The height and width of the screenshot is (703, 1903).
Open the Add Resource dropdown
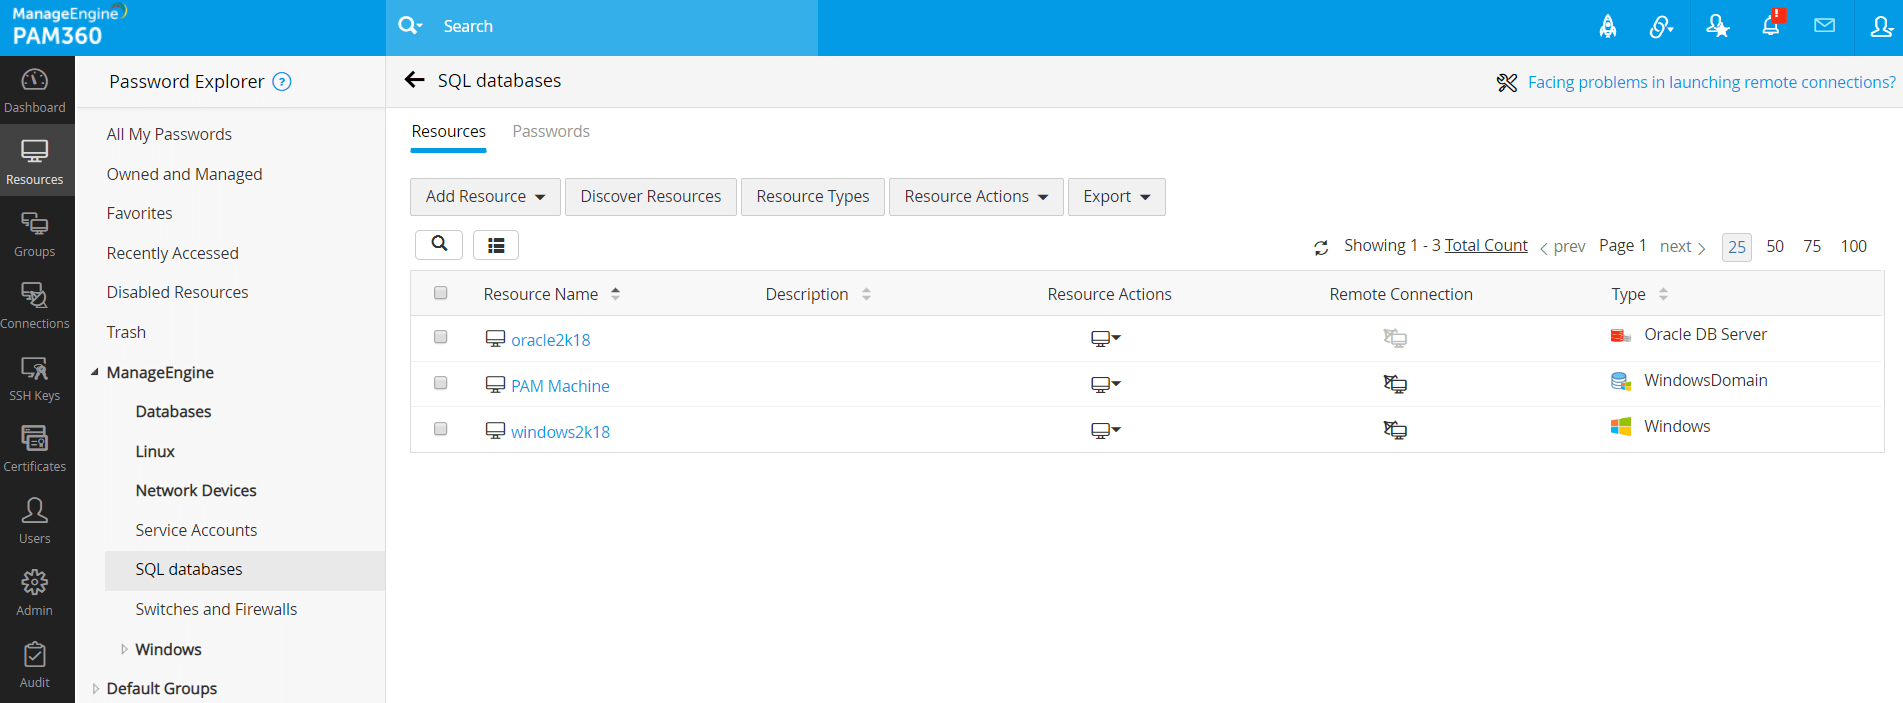pos(485,197)
